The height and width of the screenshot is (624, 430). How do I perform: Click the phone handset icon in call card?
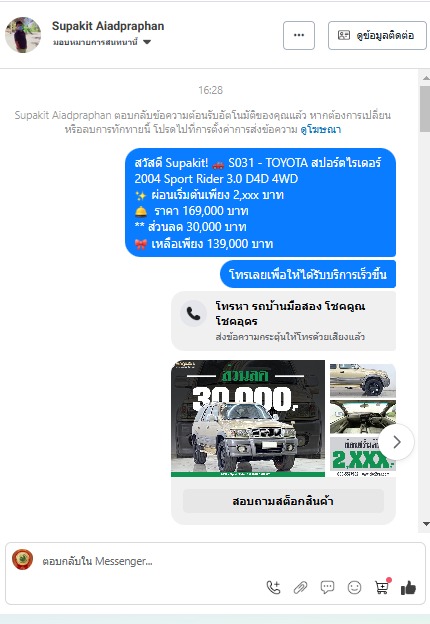pyautogui.click(x=193, y=314)
